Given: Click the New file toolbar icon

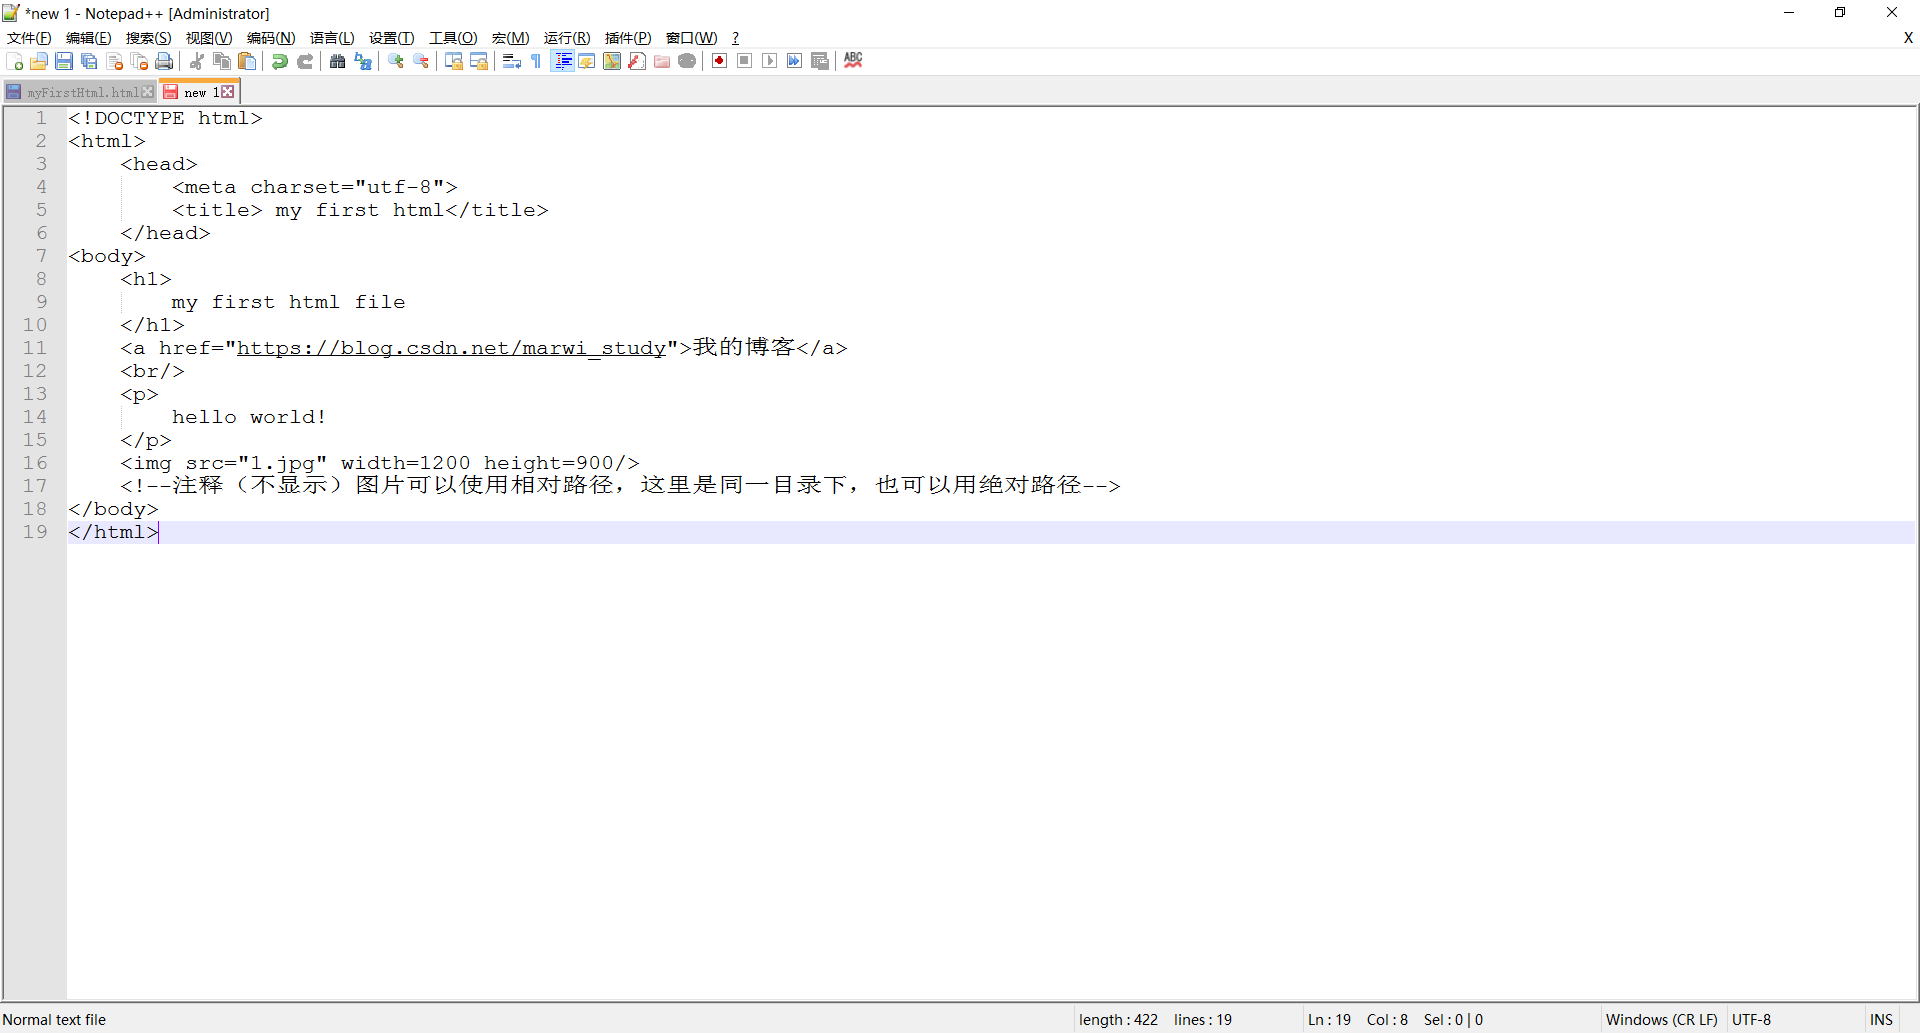Looking at the screenshot, I should click(x=15, y=61).
